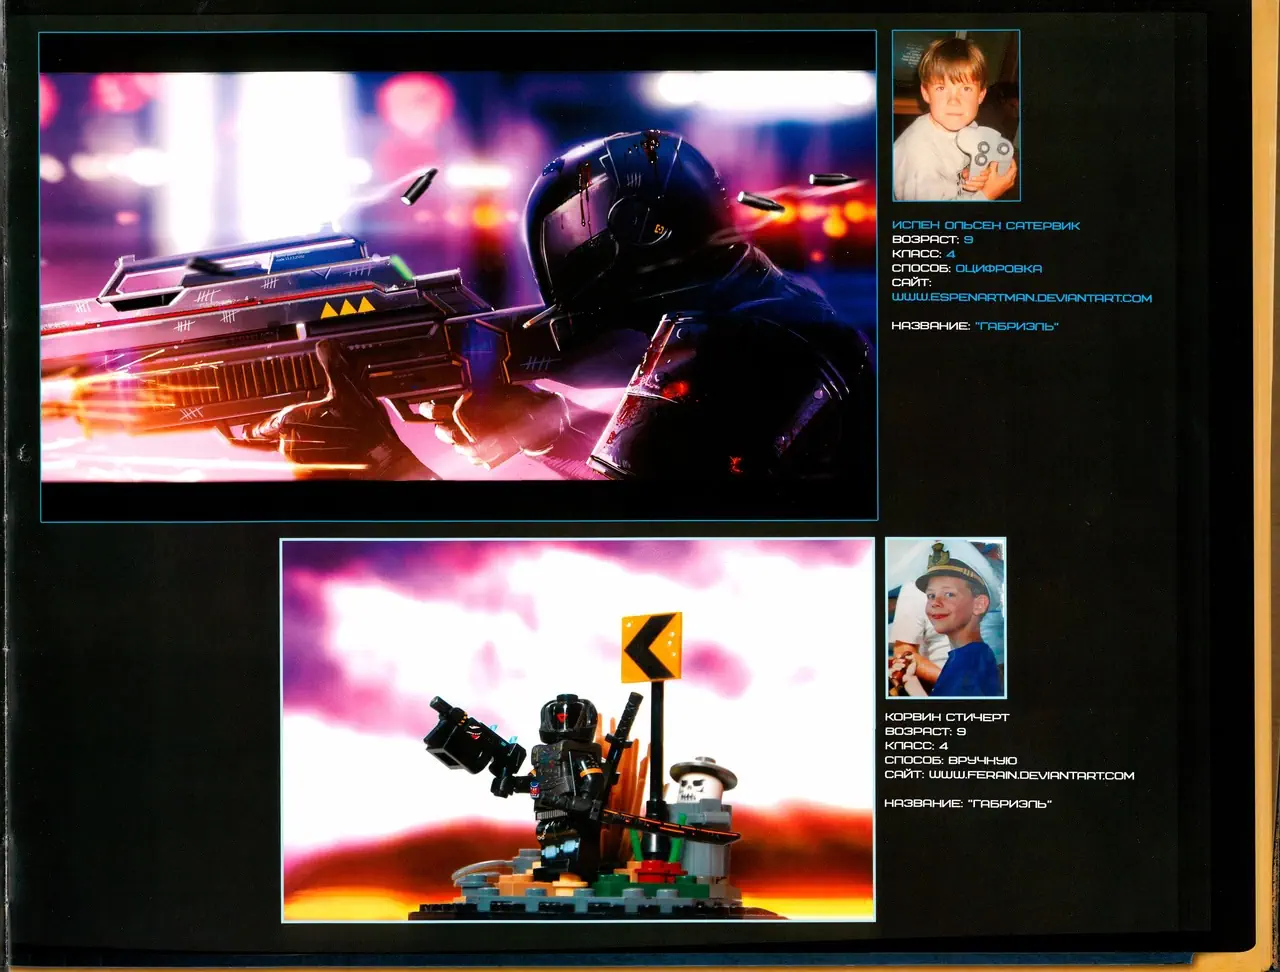Select the name "КОРВИН СТИЧЕРТ"
The image size is (1280, 972).
947,717
